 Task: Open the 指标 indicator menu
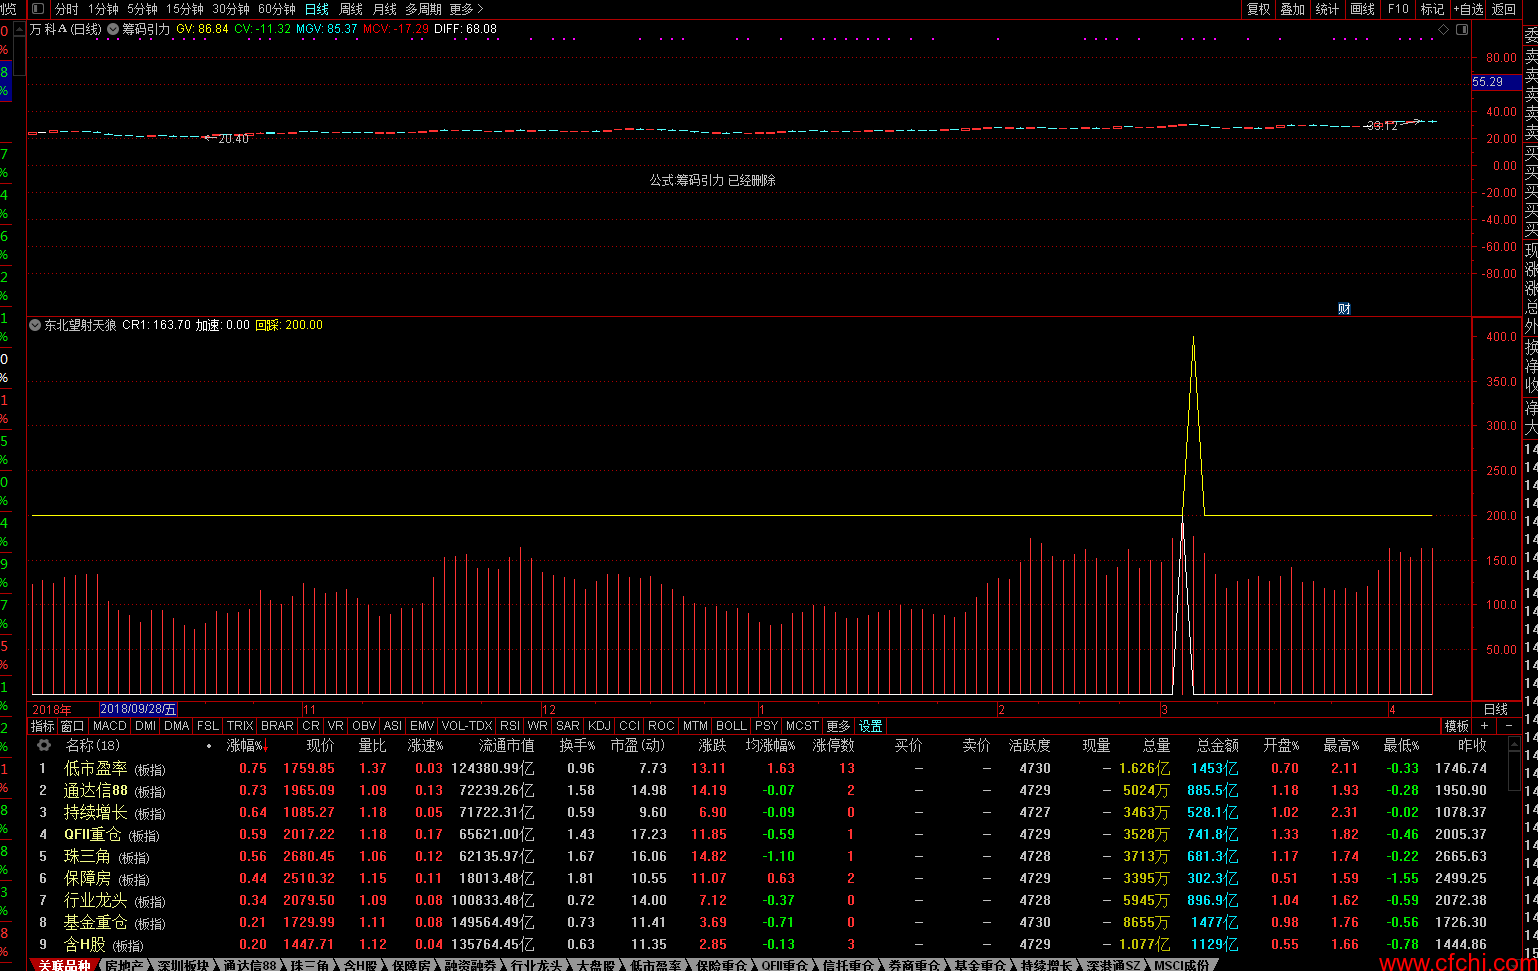[x=43, y=726]
